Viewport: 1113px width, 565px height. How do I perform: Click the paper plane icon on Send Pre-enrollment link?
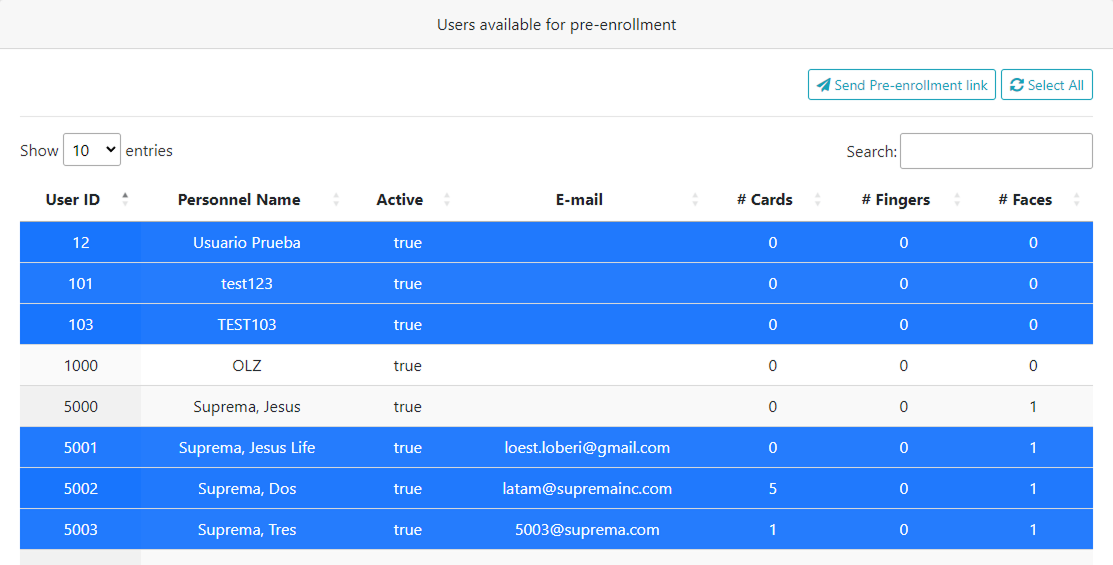point(823,85)
